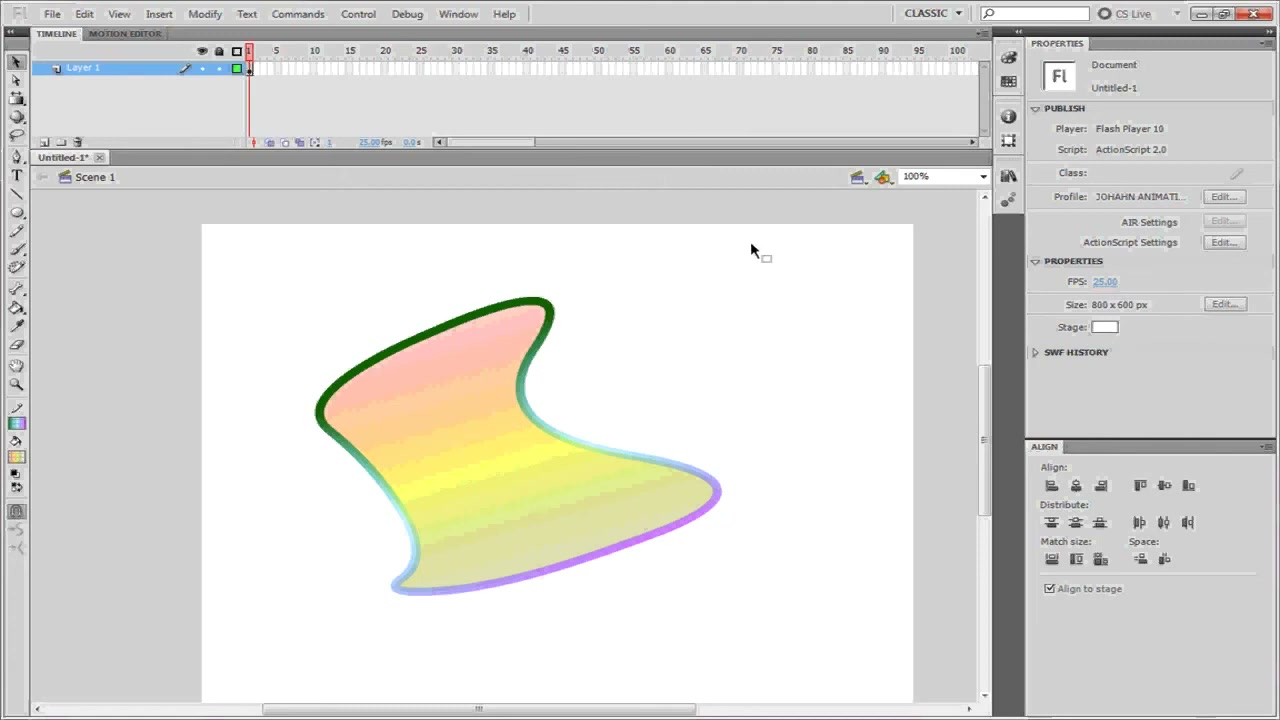Image resolution: width=1280 pixels, height=720 pixels.
Task: Select the Deco tool
Action: (16, 267)
